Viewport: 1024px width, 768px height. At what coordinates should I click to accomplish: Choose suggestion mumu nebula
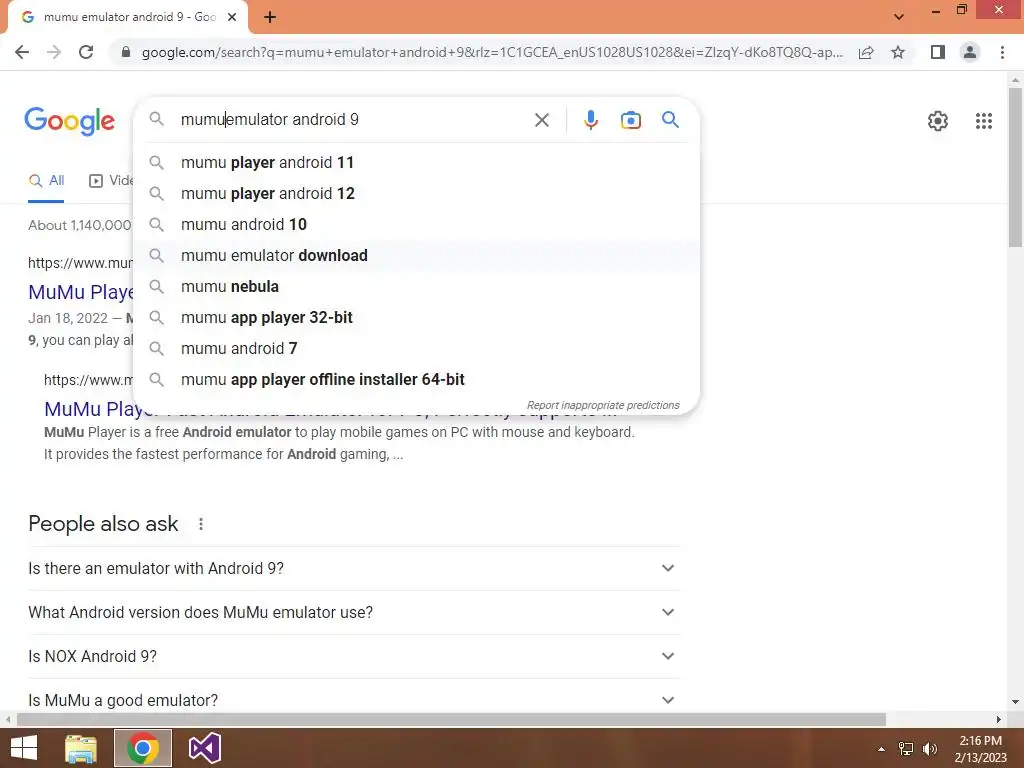(416, 286)
